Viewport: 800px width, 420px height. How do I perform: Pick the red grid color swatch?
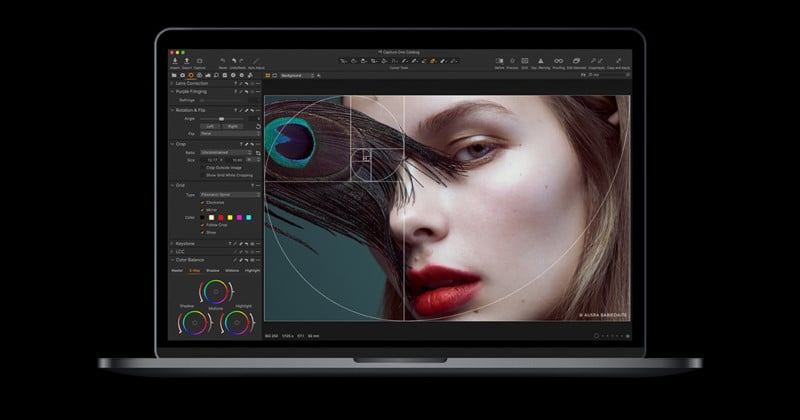tap(221, 217)
